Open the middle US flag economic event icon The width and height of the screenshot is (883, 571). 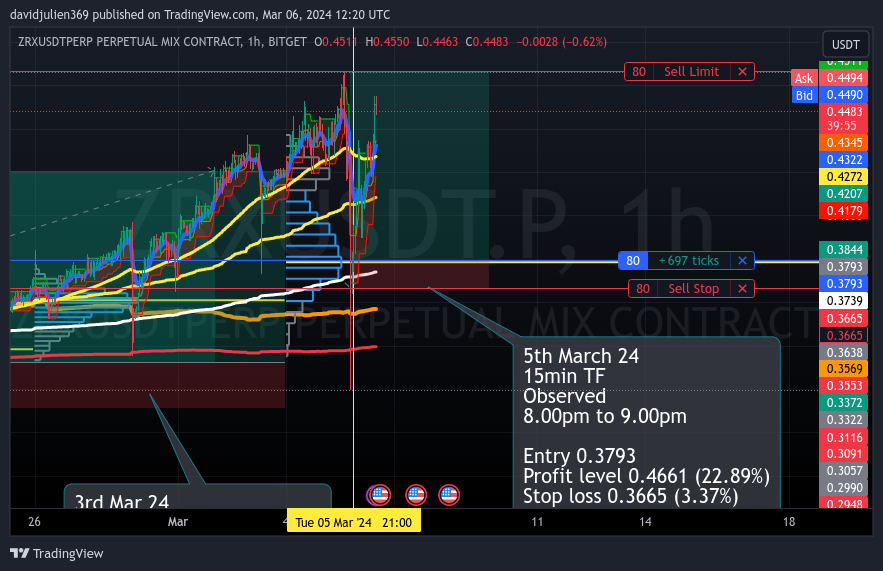(x=416, y=495)
